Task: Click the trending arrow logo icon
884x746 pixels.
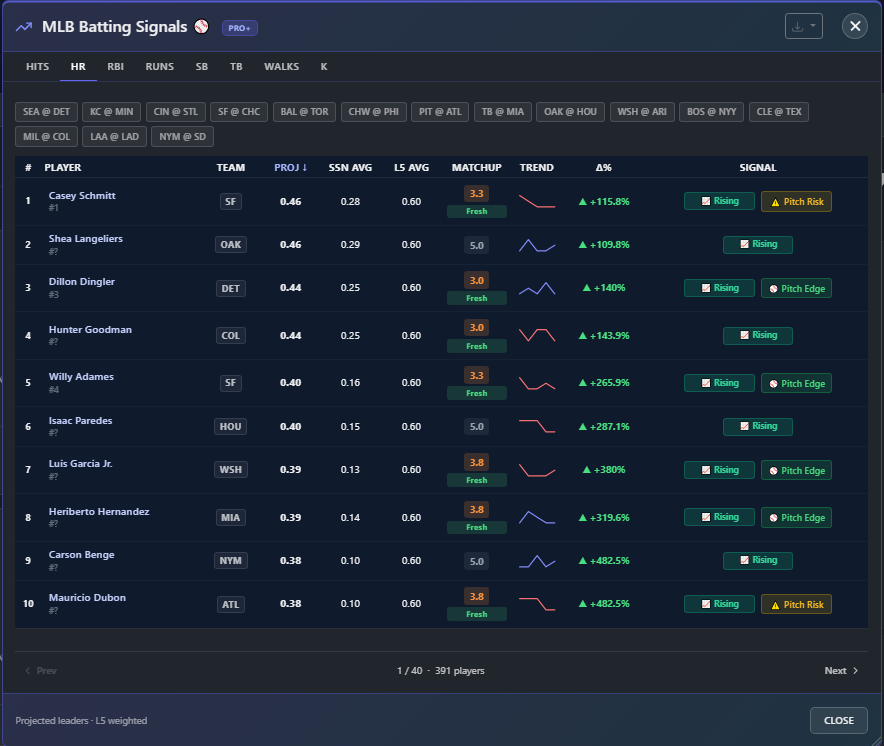Action: (x=24, y=27)
